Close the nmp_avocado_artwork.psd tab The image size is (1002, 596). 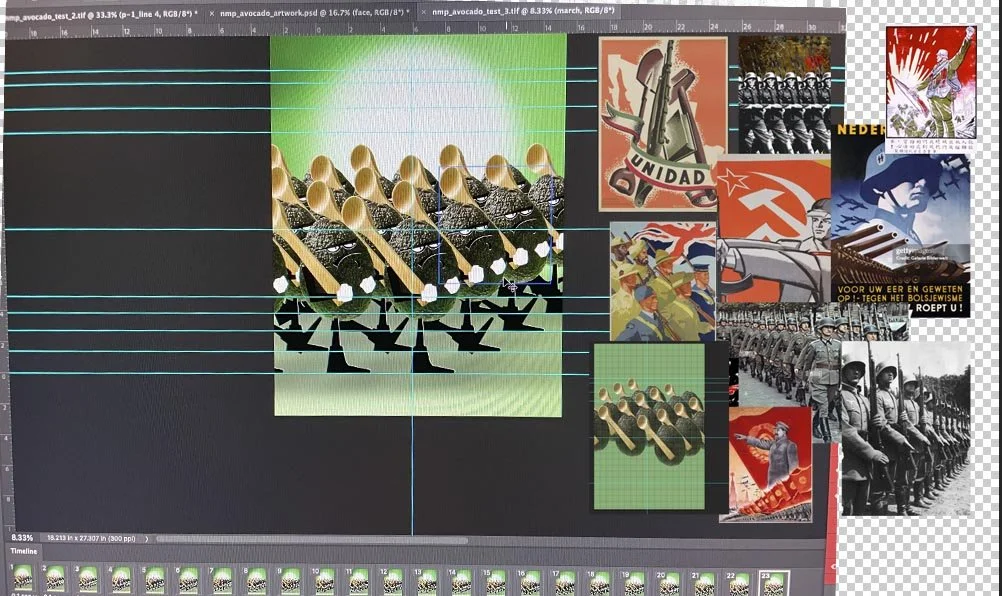click(x=212, y=13)
